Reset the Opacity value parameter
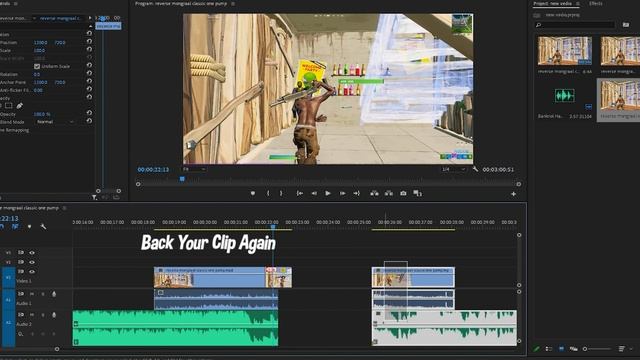Viewport: 640px width, 360px height. 89,113
